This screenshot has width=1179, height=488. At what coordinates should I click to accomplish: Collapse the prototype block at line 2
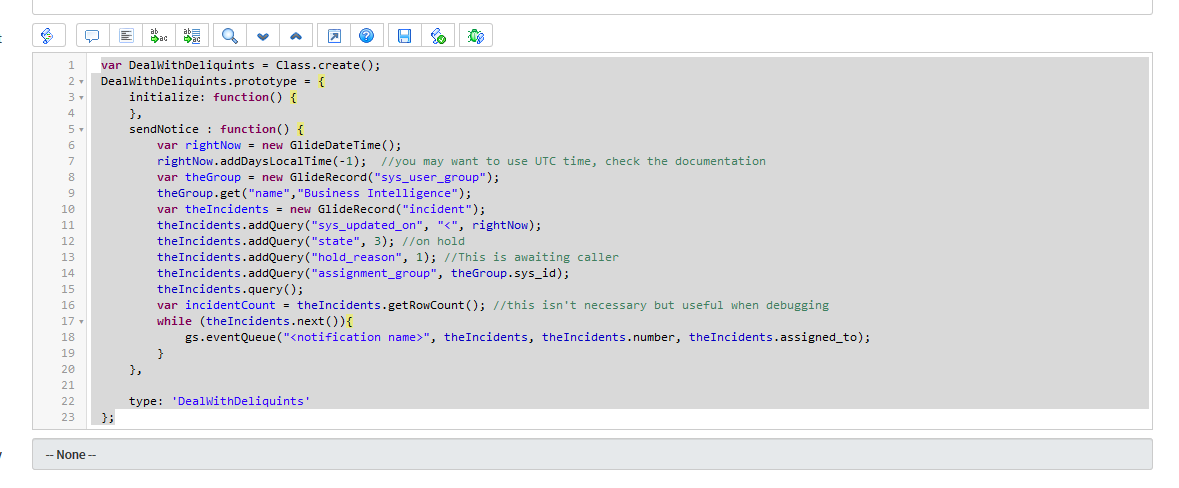click(x=81, y=81)
